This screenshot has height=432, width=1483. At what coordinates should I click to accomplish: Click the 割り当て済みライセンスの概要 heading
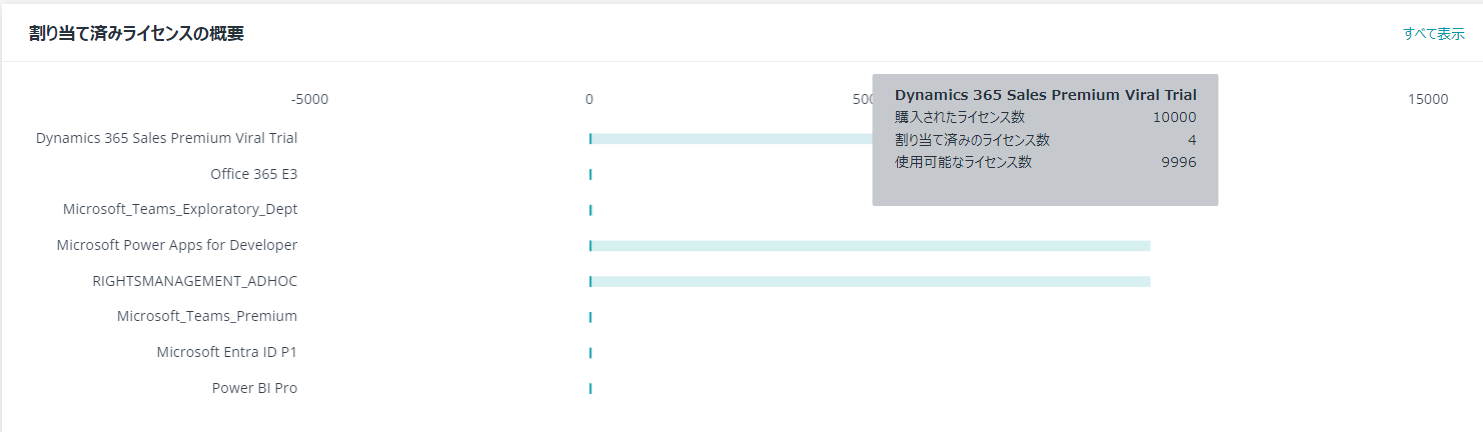pos(137,33)
